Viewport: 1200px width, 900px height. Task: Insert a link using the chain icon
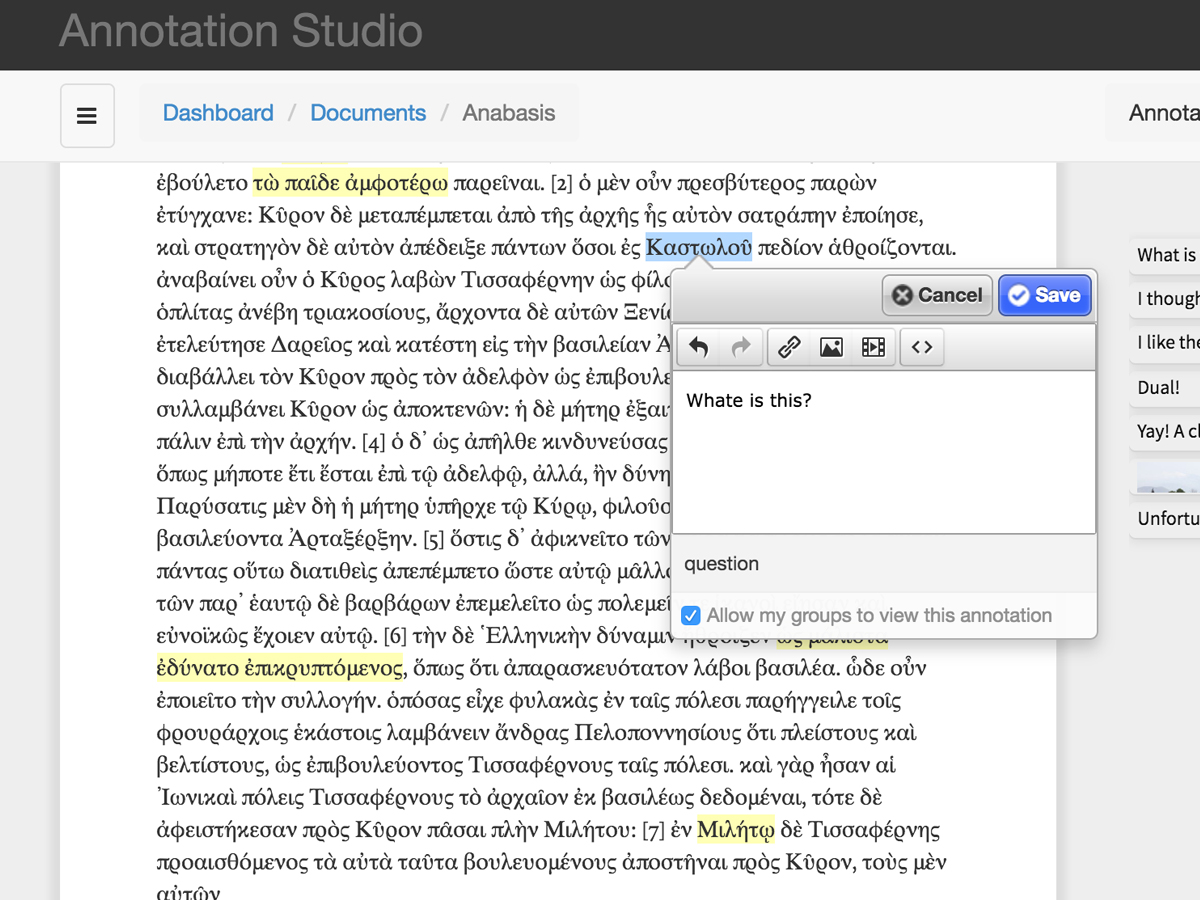point(789,347)
